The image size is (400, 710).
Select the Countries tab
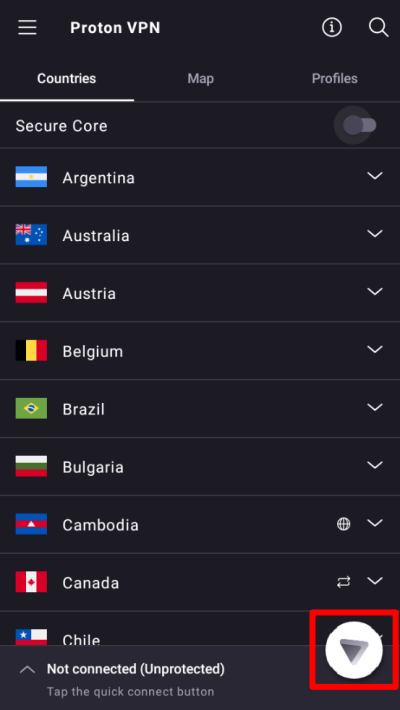pyautogui.click(x=67, y=78)
